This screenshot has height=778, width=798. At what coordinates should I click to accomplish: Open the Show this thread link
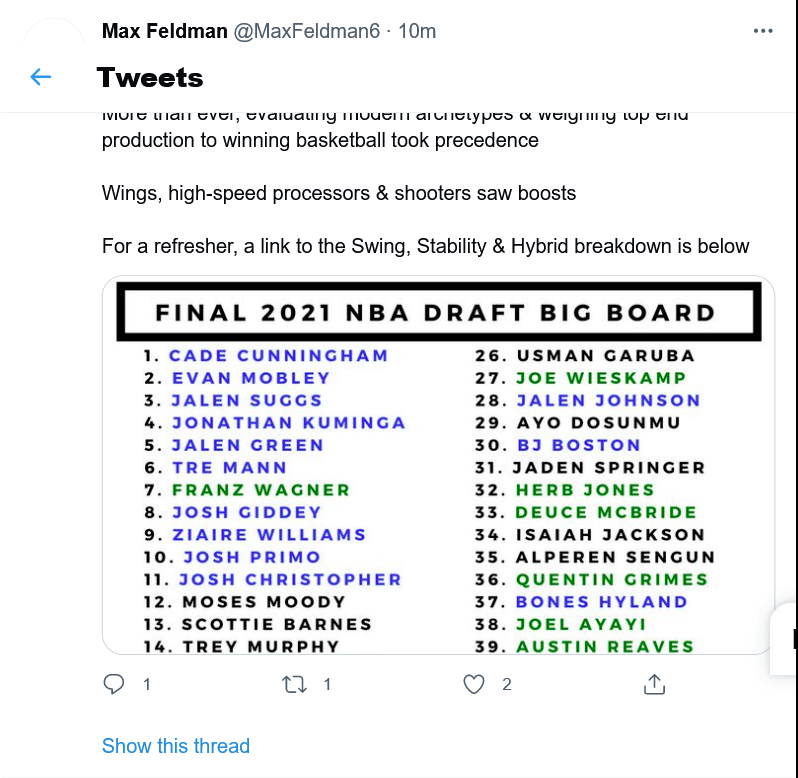tap(176, 746)
